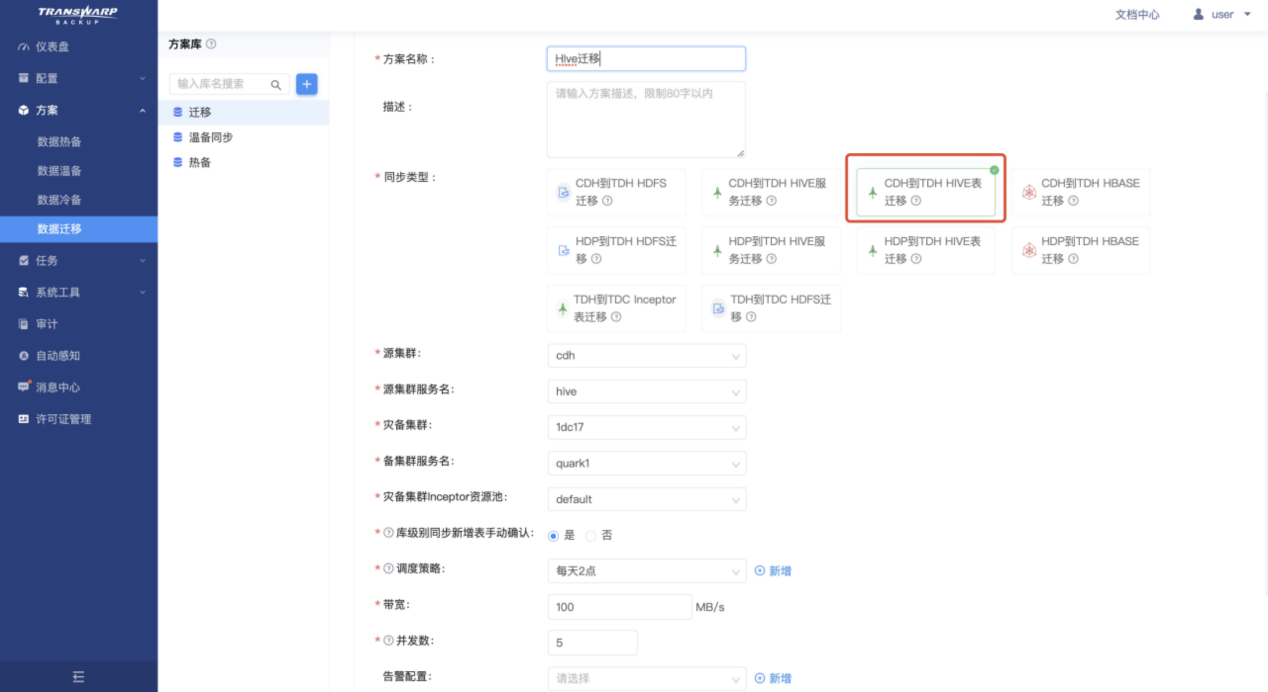Click the user avatar icon in the top bar
Viewport: 1268px width, 692px height.
point(1199,15)
